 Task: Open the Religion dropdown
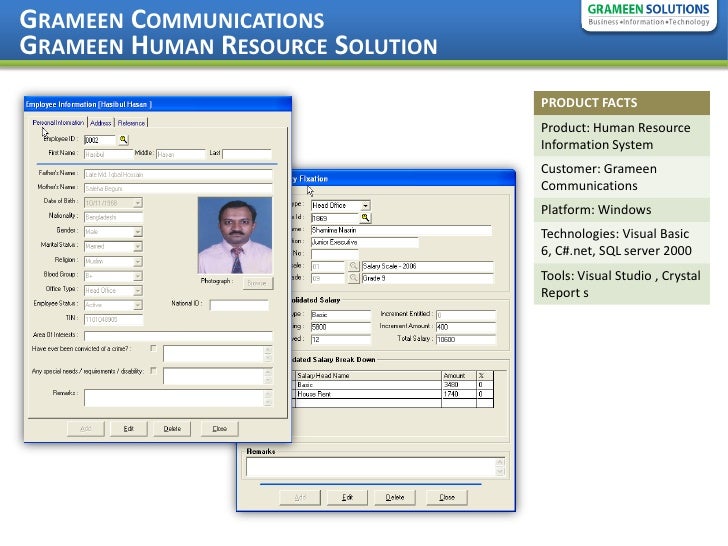click(x=137, y=261)
